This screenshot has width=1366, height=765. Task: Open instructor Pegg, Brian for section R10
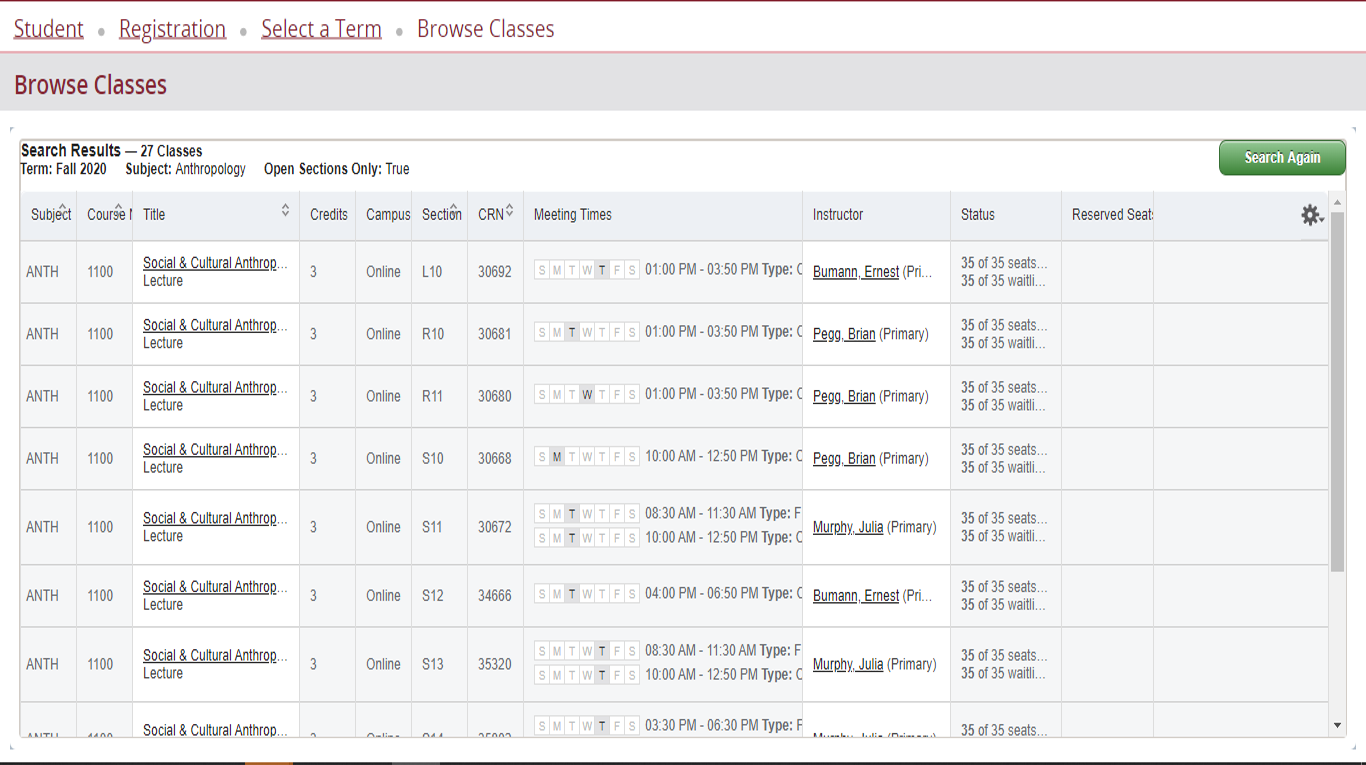point(843,334)
